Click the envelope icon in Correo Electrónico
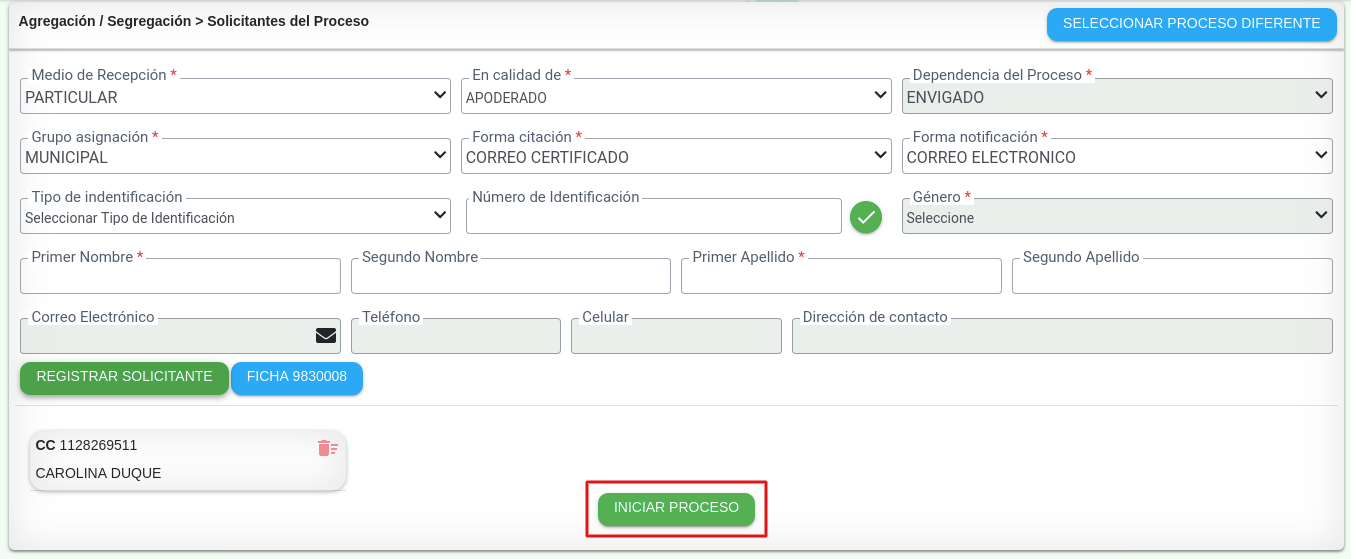 (x=326, y=336)
